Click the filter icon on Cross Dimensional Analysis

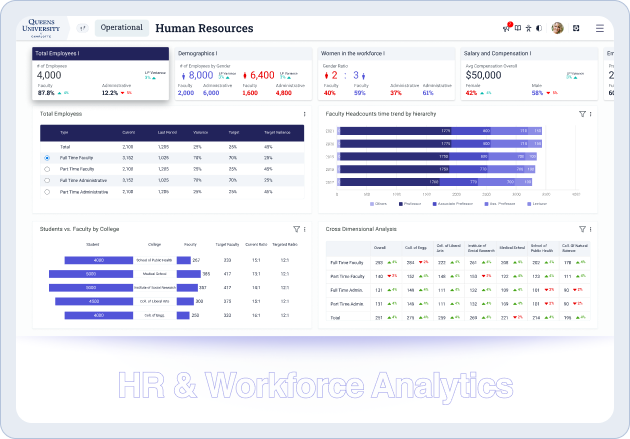582,229
